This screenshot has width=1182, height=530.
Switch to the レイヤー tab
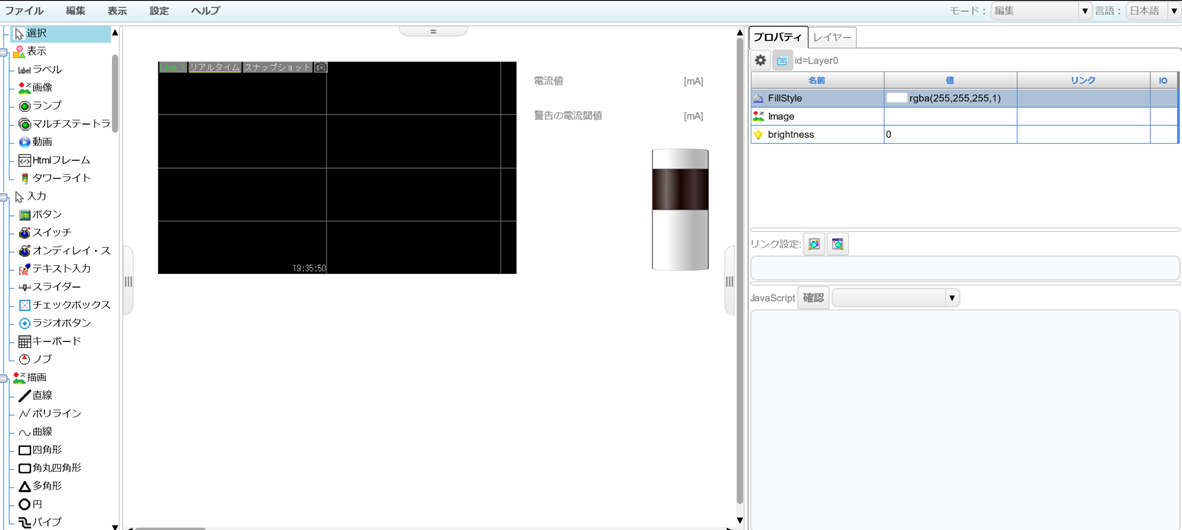point(832,36)
